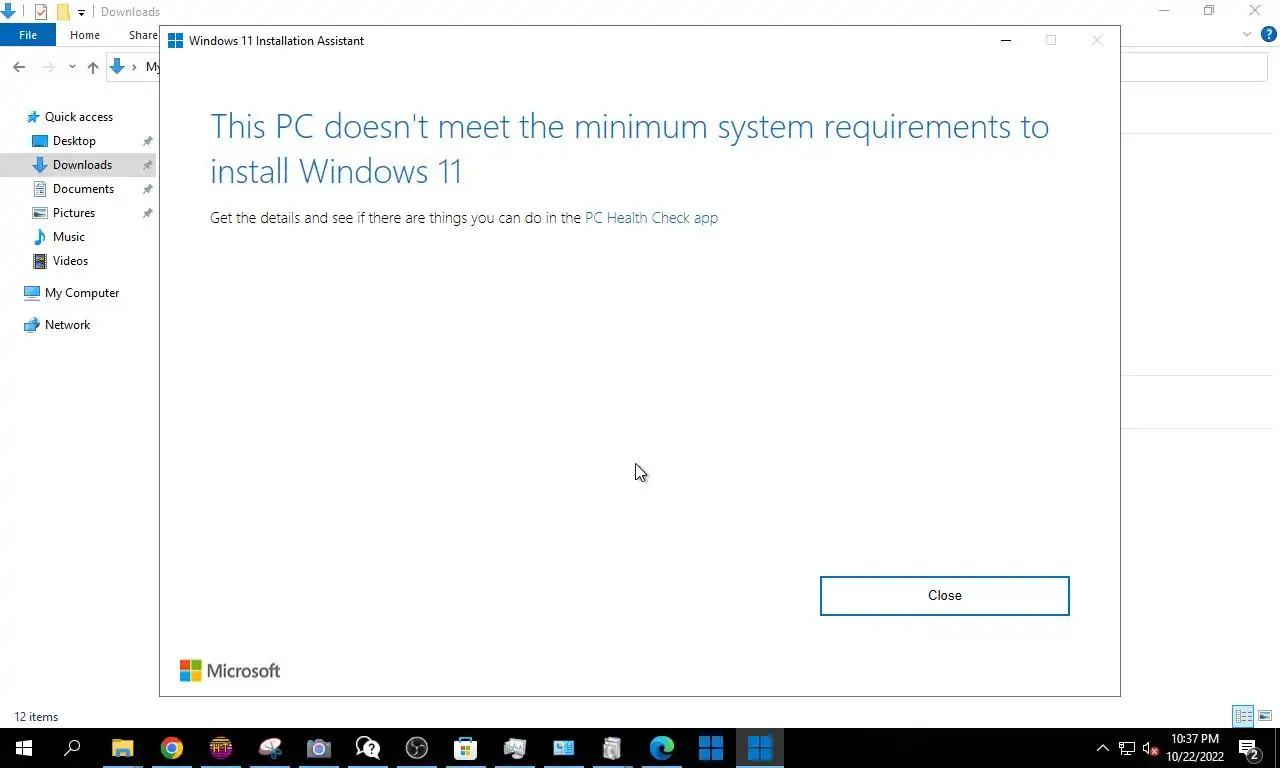Open Documents in the navigation pane
The image size is (1280, 768).
point(83,189)
